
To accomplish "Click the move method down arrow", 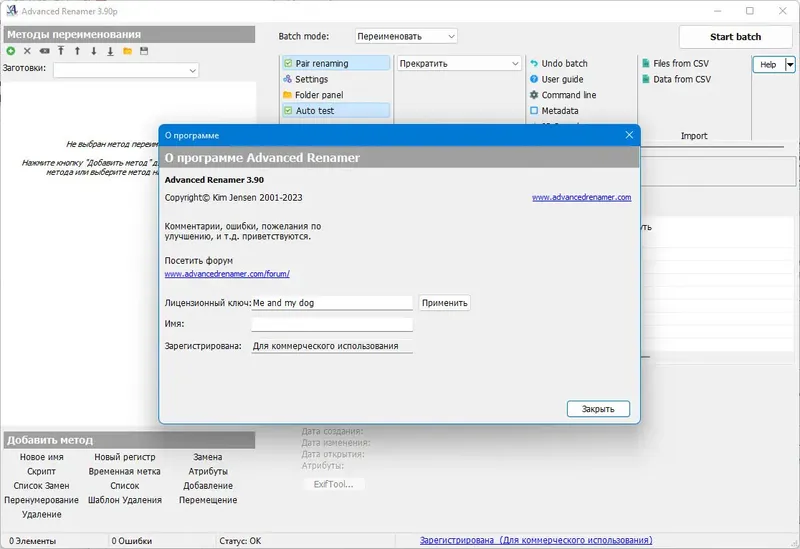I will tap(93, 51).
